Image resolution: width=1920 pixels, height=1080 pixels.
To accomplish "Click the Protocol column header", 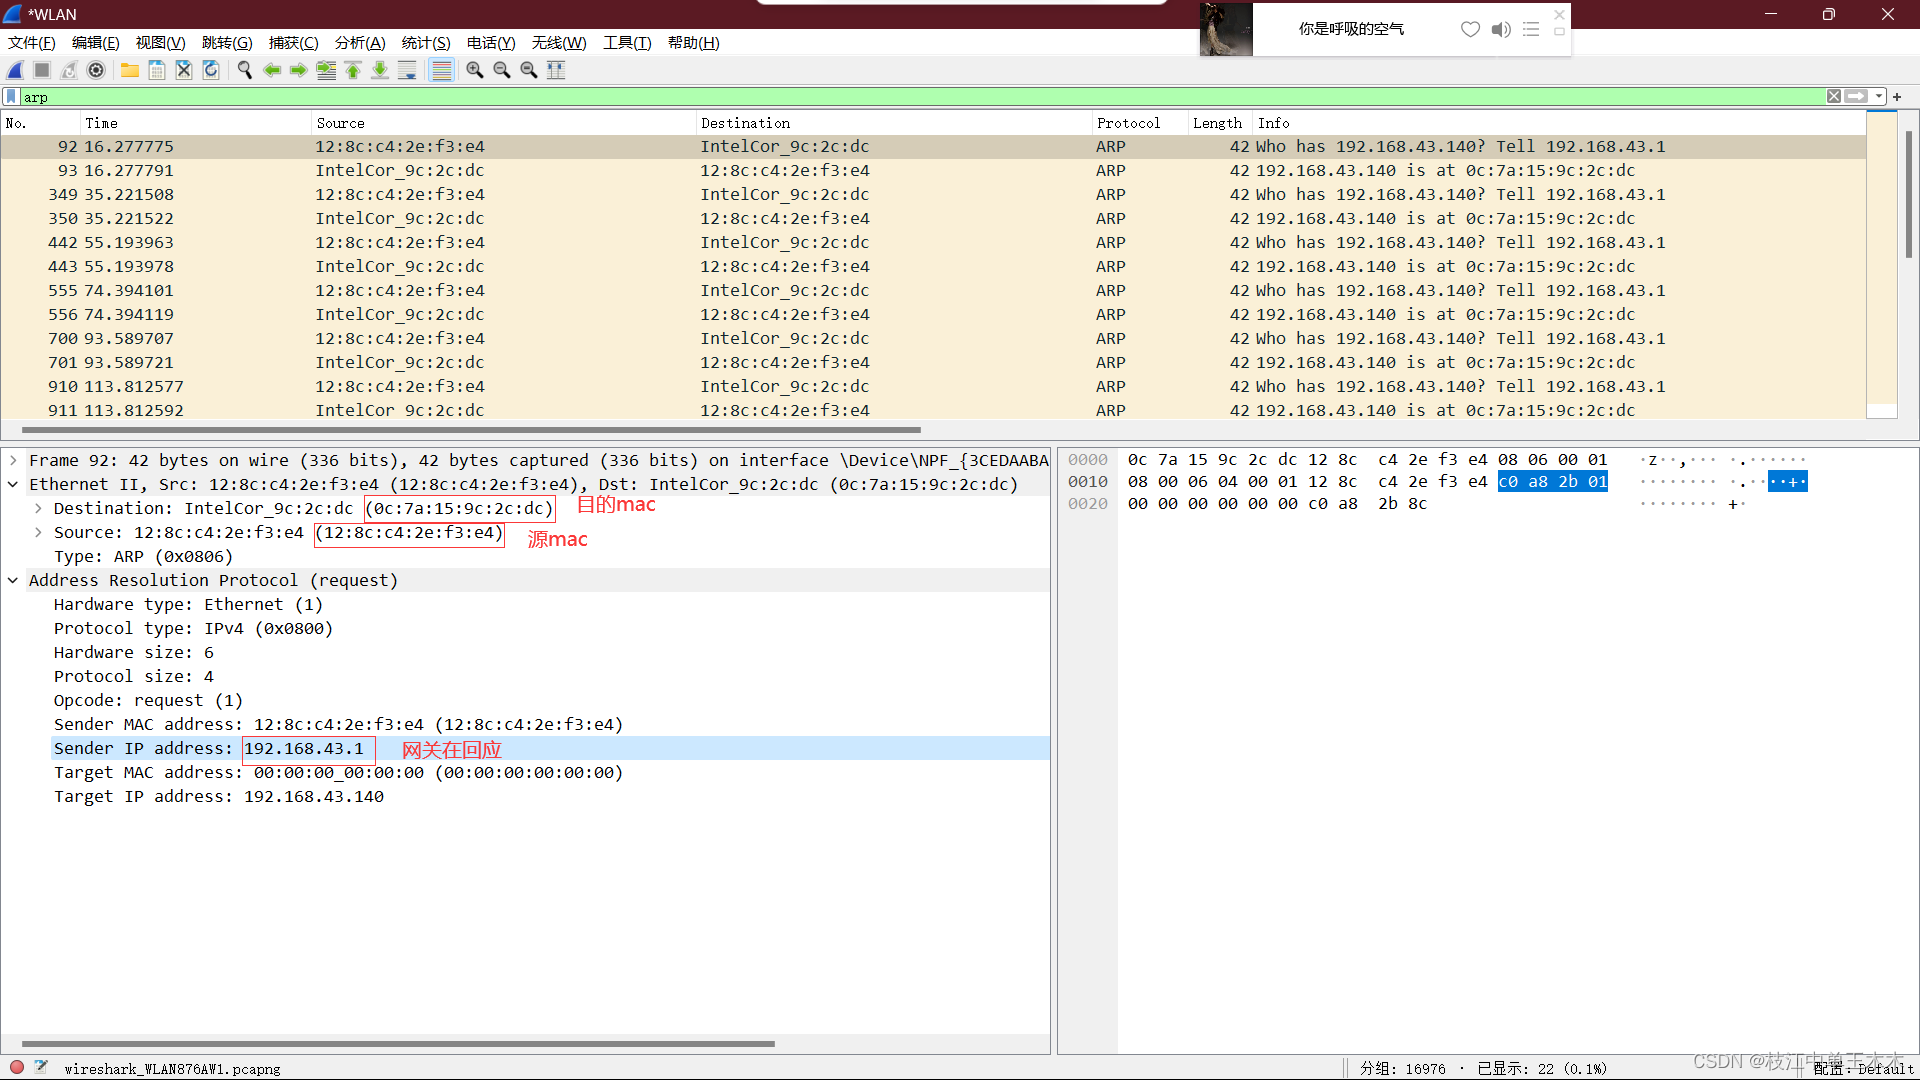I will click(x=1128, y=123).
